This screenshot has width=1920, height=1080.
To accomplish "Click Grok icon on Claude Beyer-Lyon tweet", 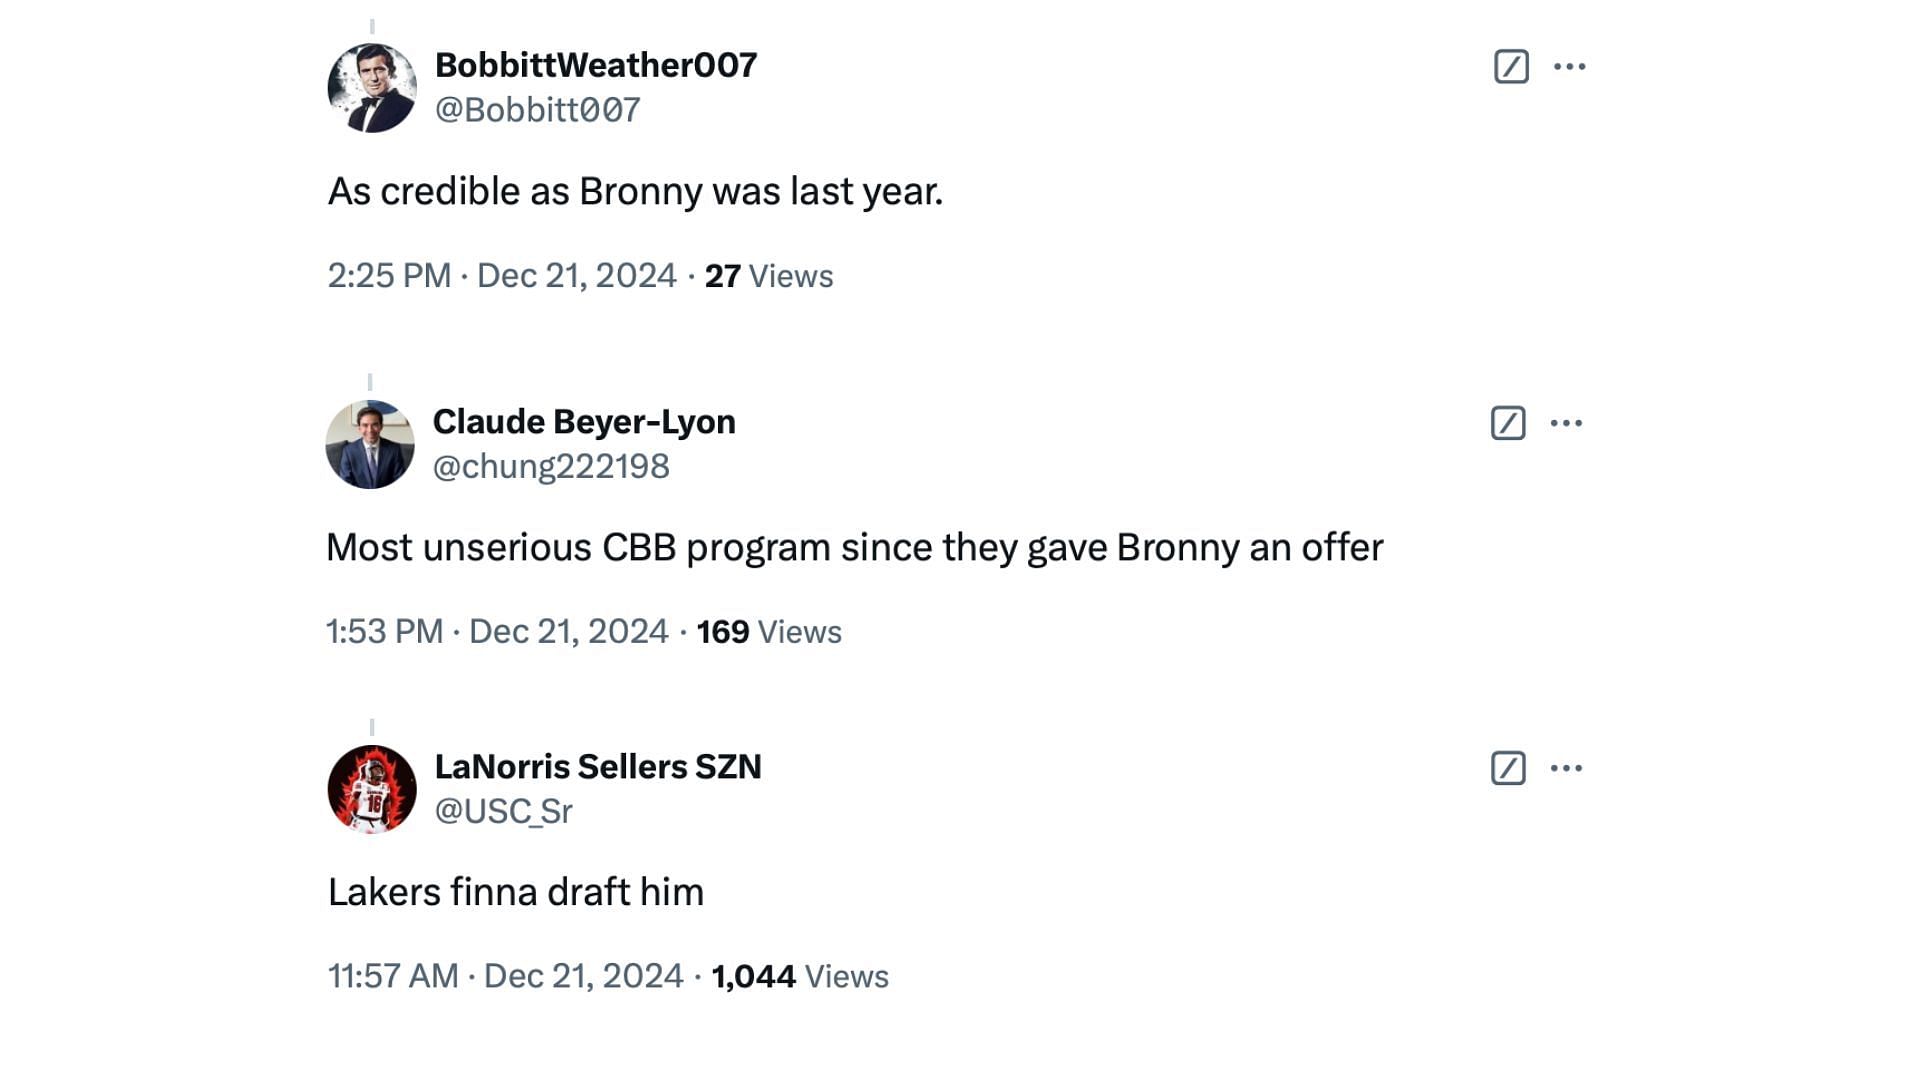I will 1508,423.
